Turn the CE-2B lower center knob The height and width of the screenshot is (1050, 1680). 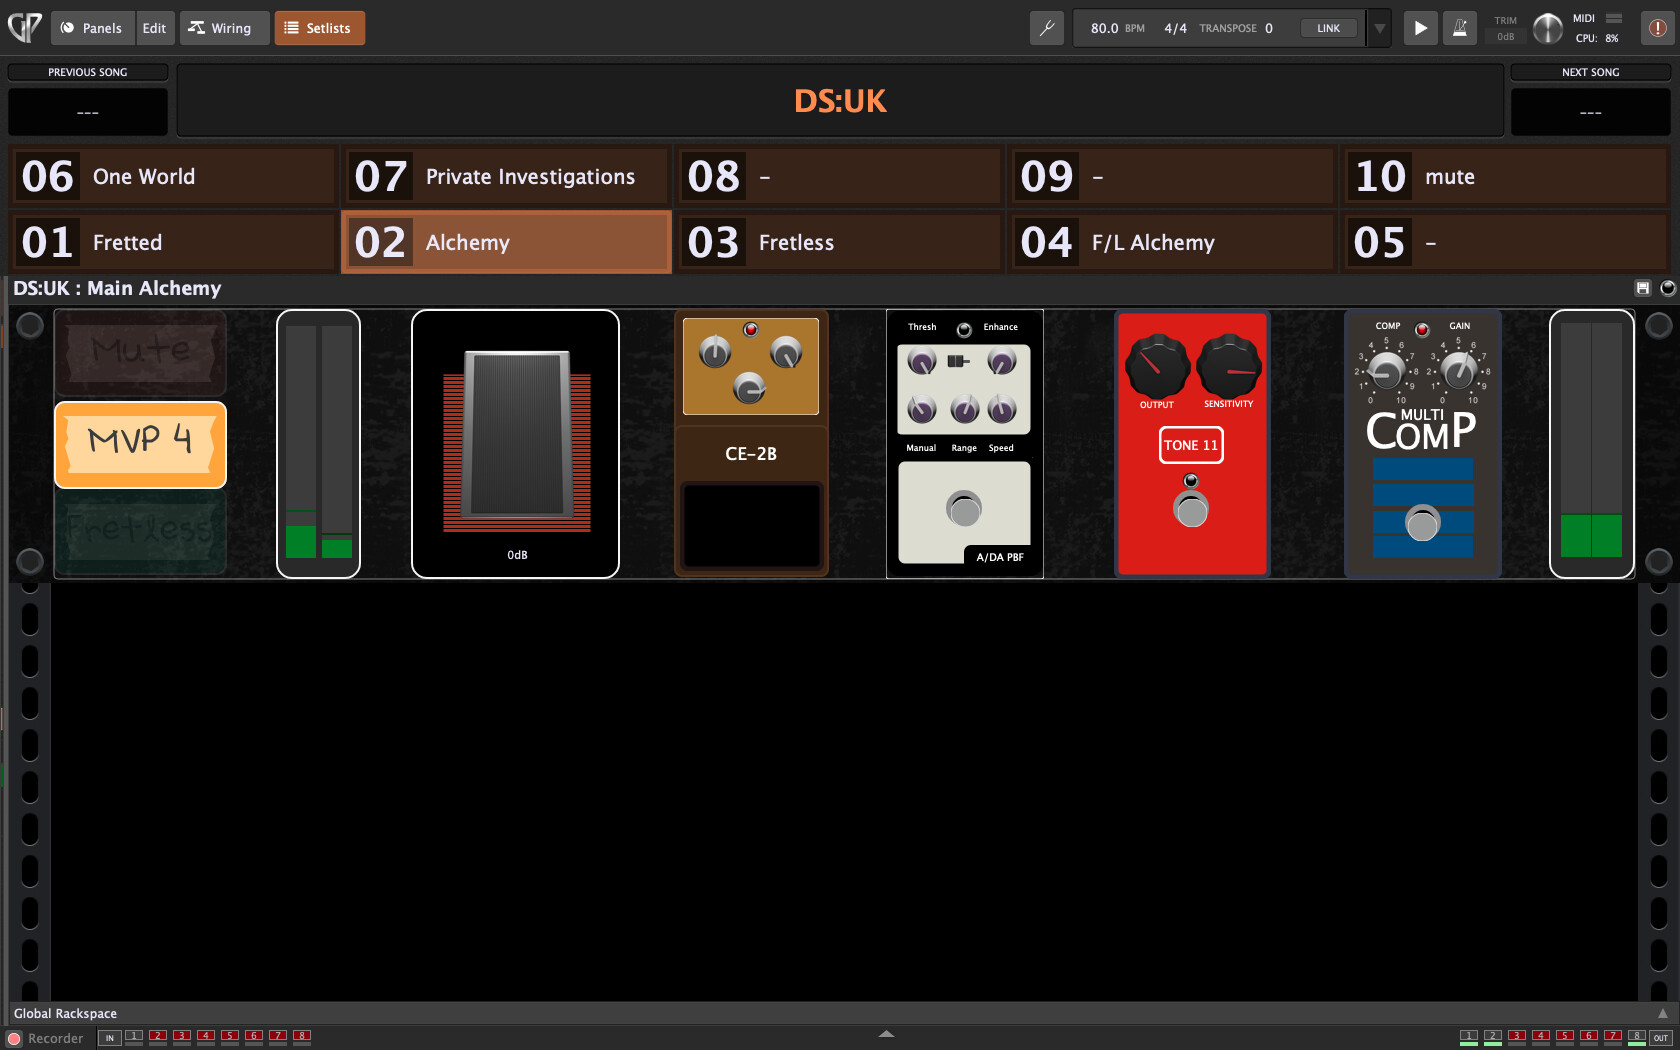pyautogui.click(x=749, y=387)
